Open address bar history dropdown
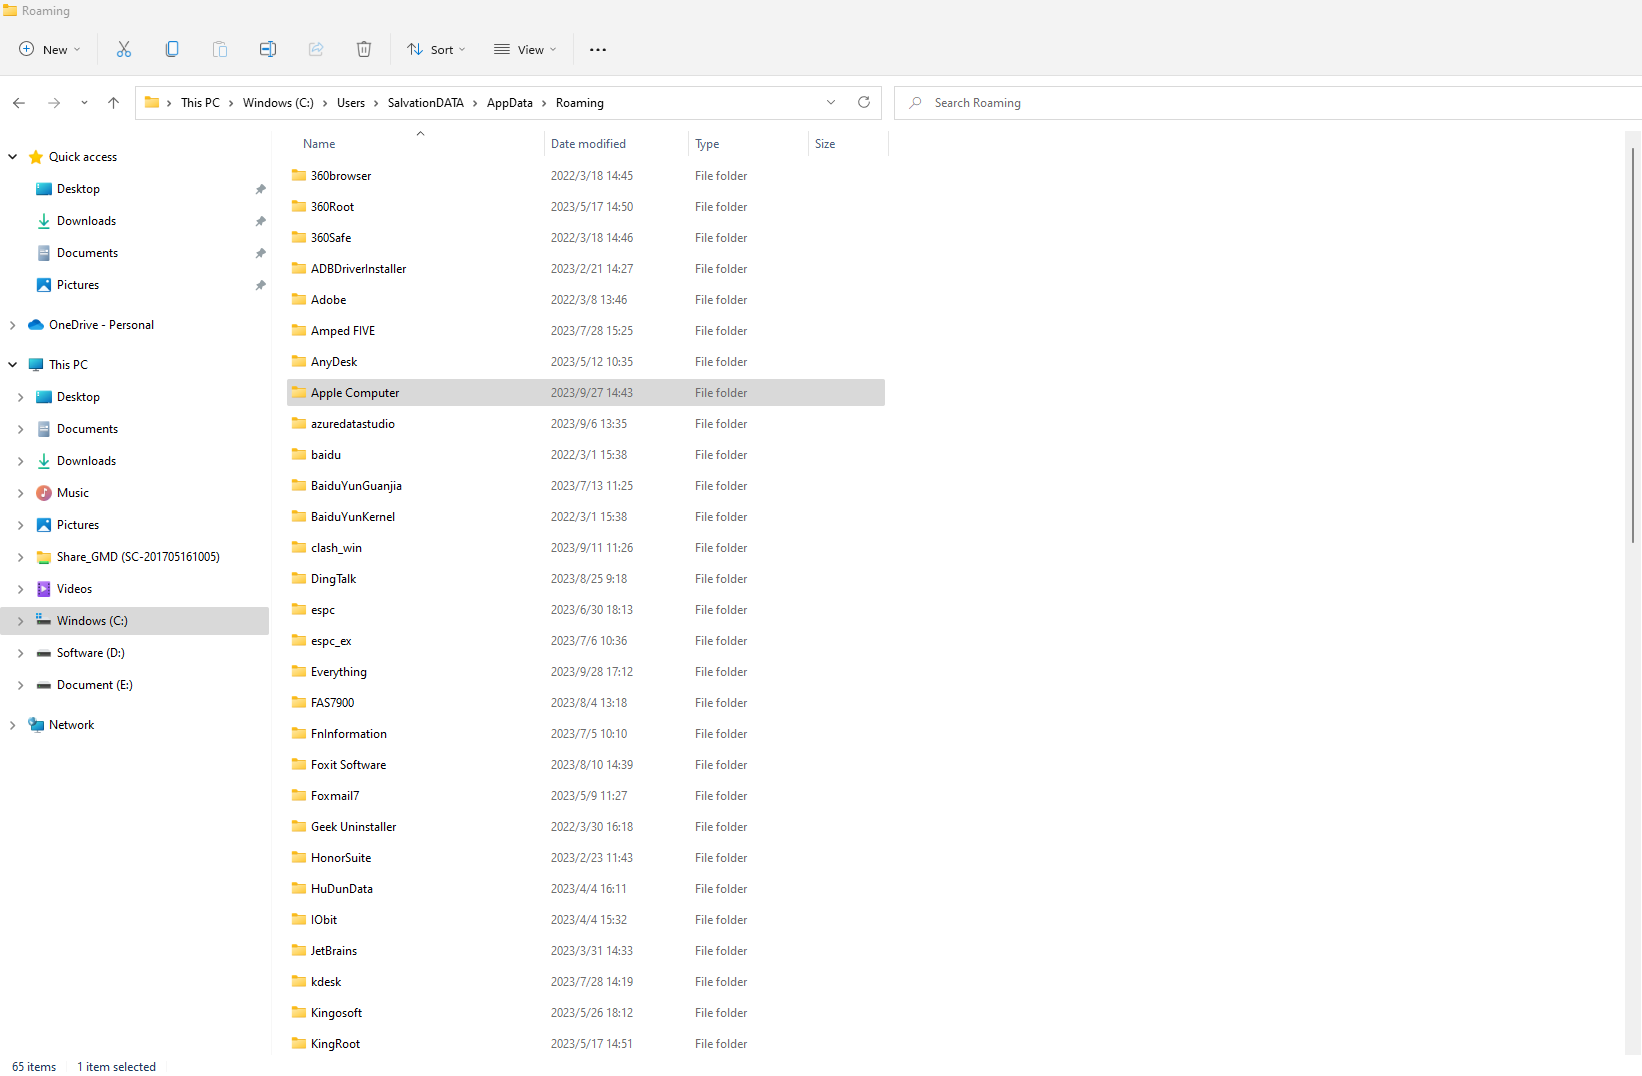 tap(831, 102)
